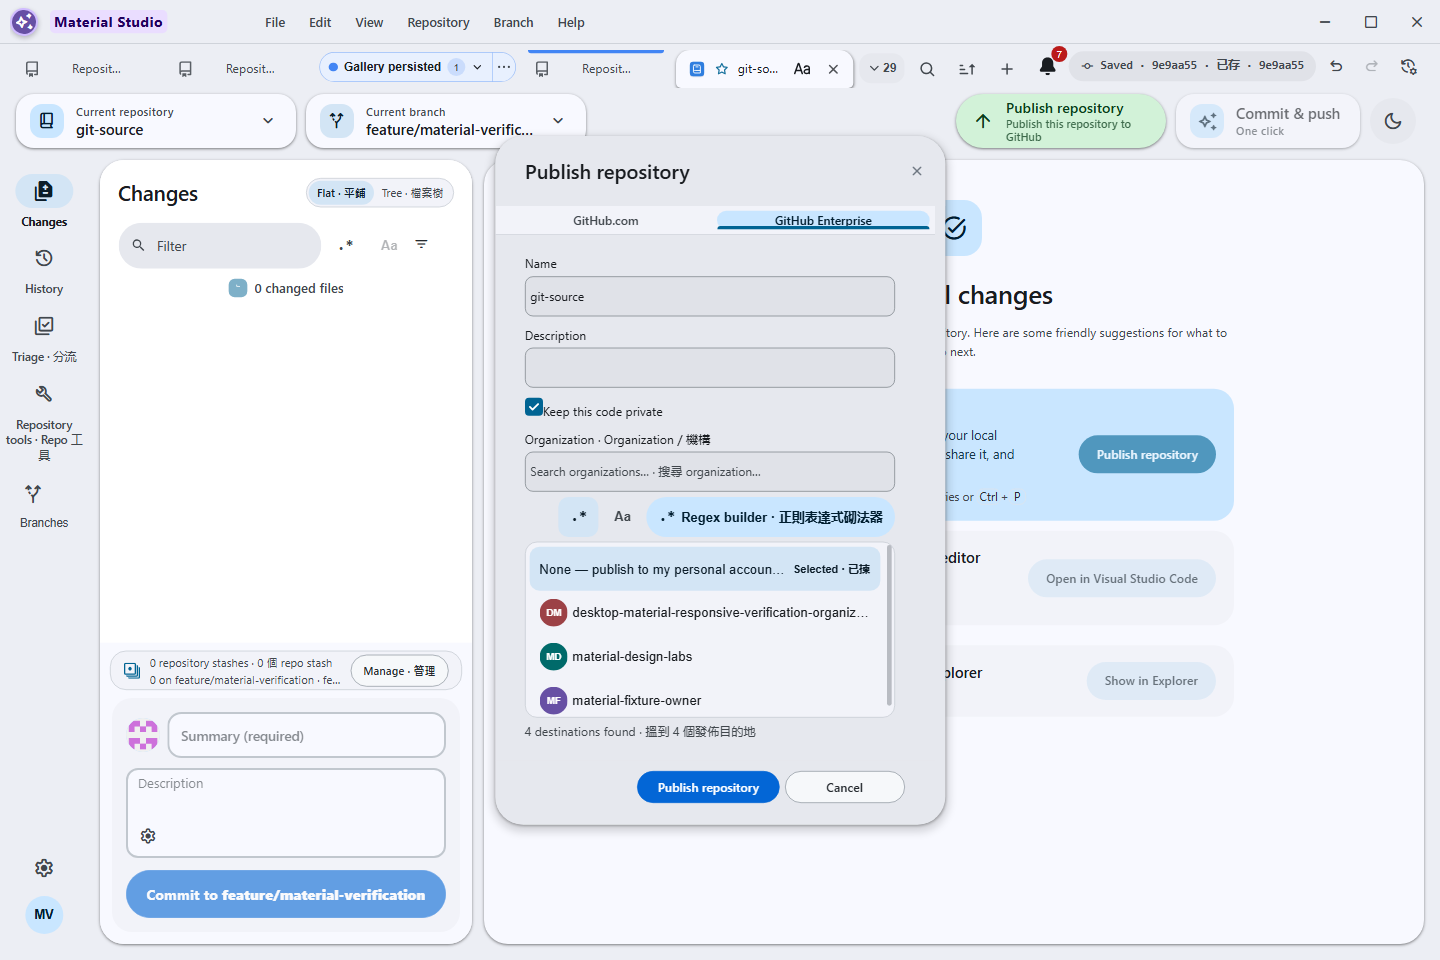Toggle match case Aa in organization search
The height and width of the screenshot is (960, 1440).
(622, 517)
